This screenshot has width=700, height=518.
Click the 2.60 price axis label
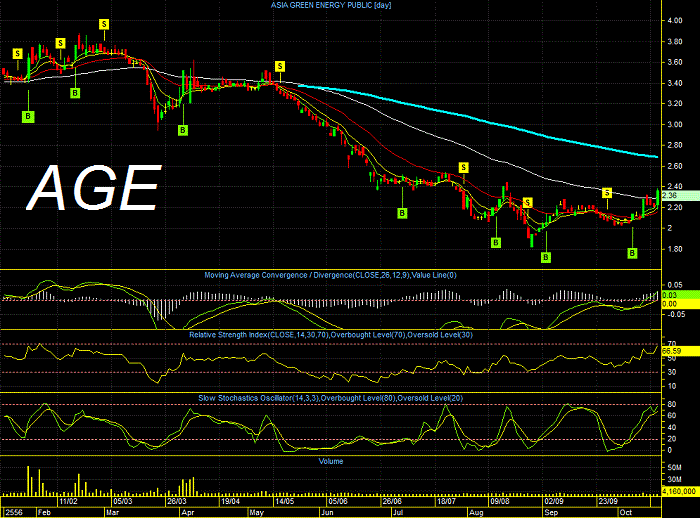675,166
